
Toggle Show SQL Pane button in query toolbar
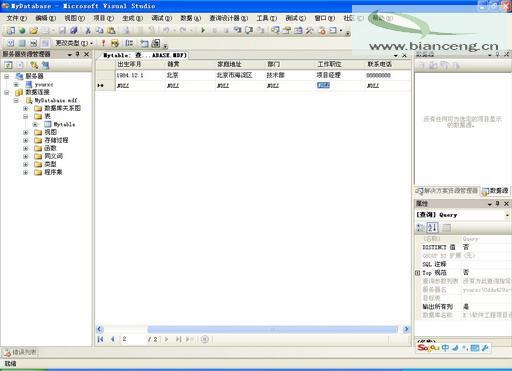pyautogui.click(x=33, y=43)
